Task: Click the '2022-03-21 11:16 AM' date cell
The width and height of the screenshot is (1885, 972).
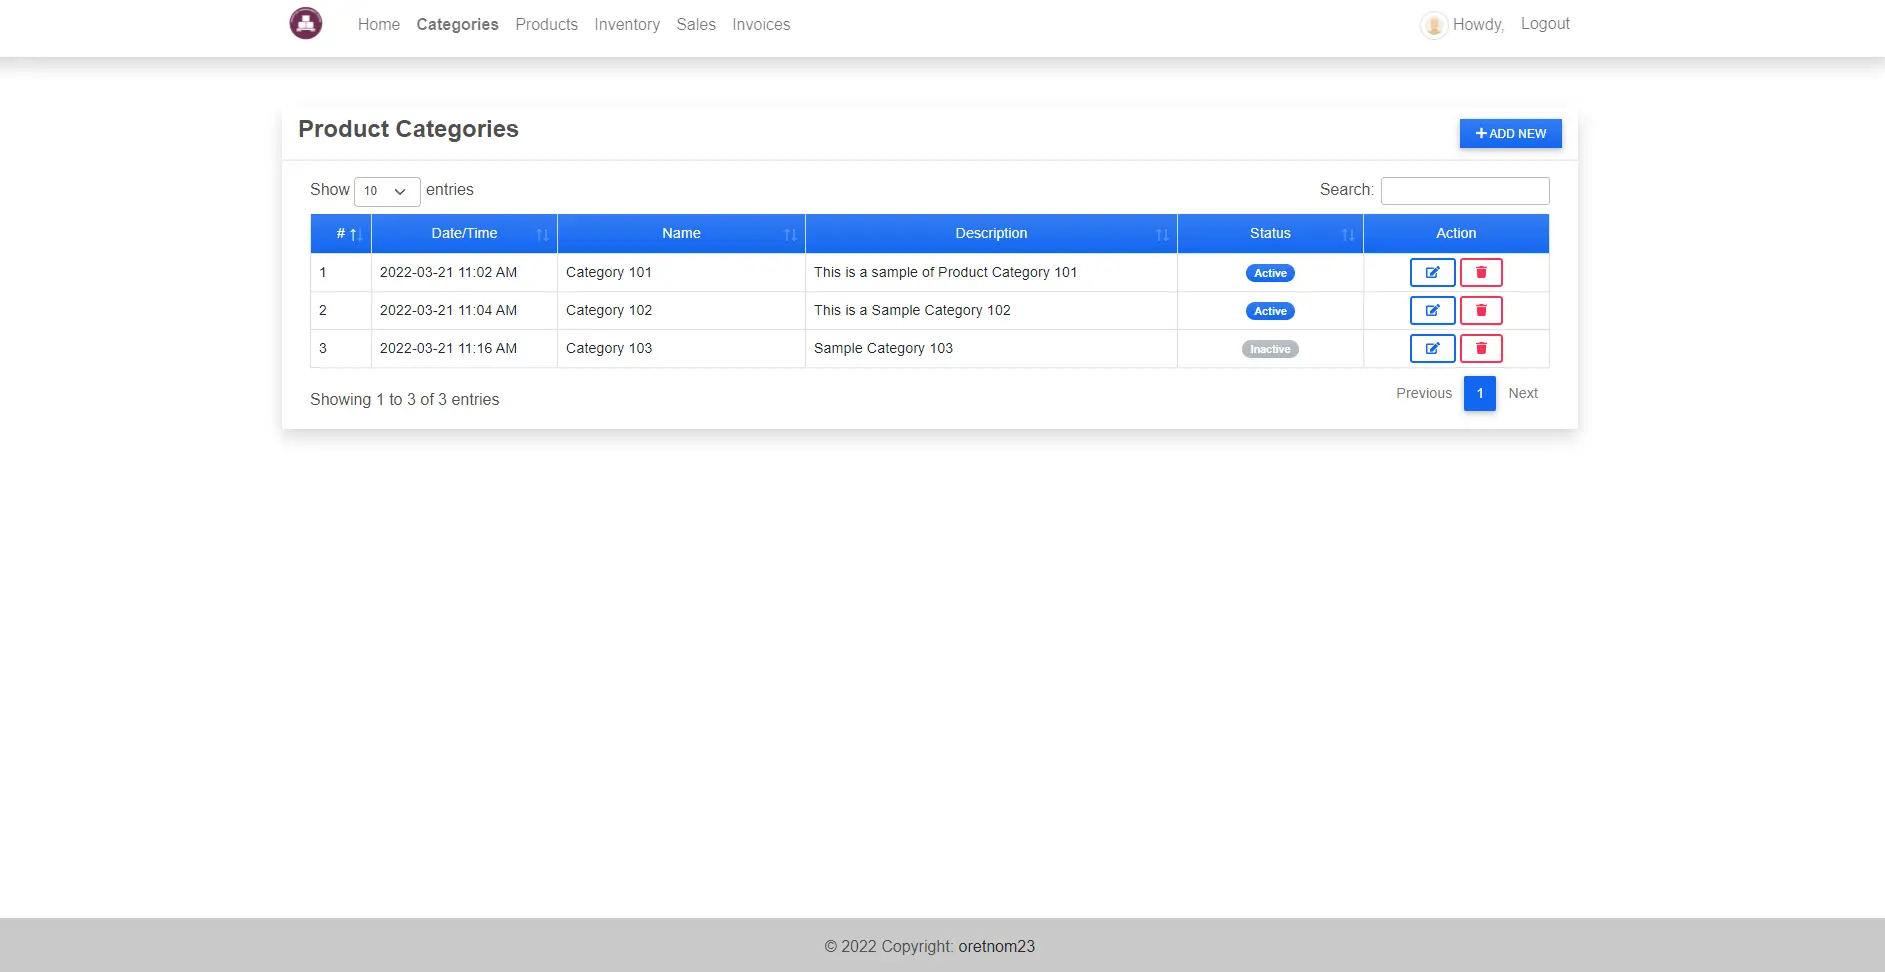Action: pos(464,348)
